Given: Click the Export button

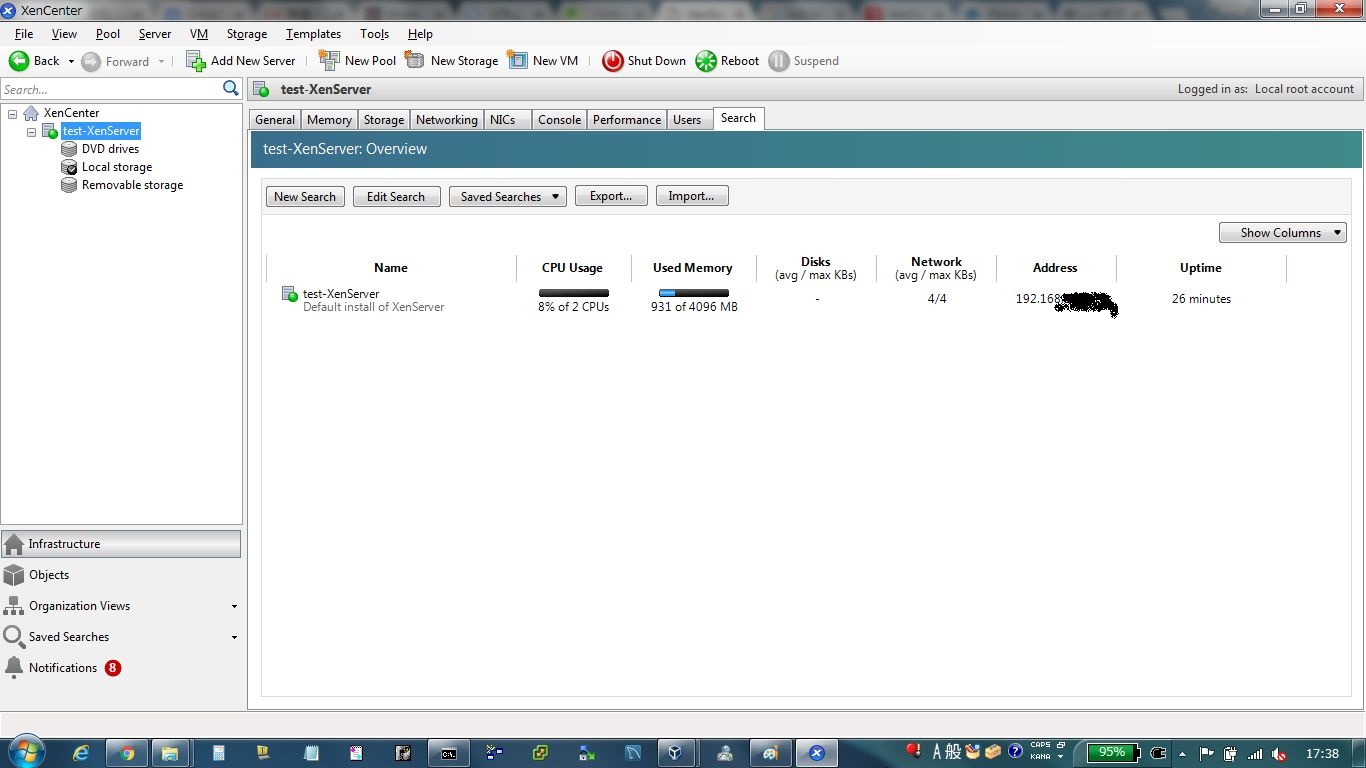Looking at the screenshot, I should [611, 195].
